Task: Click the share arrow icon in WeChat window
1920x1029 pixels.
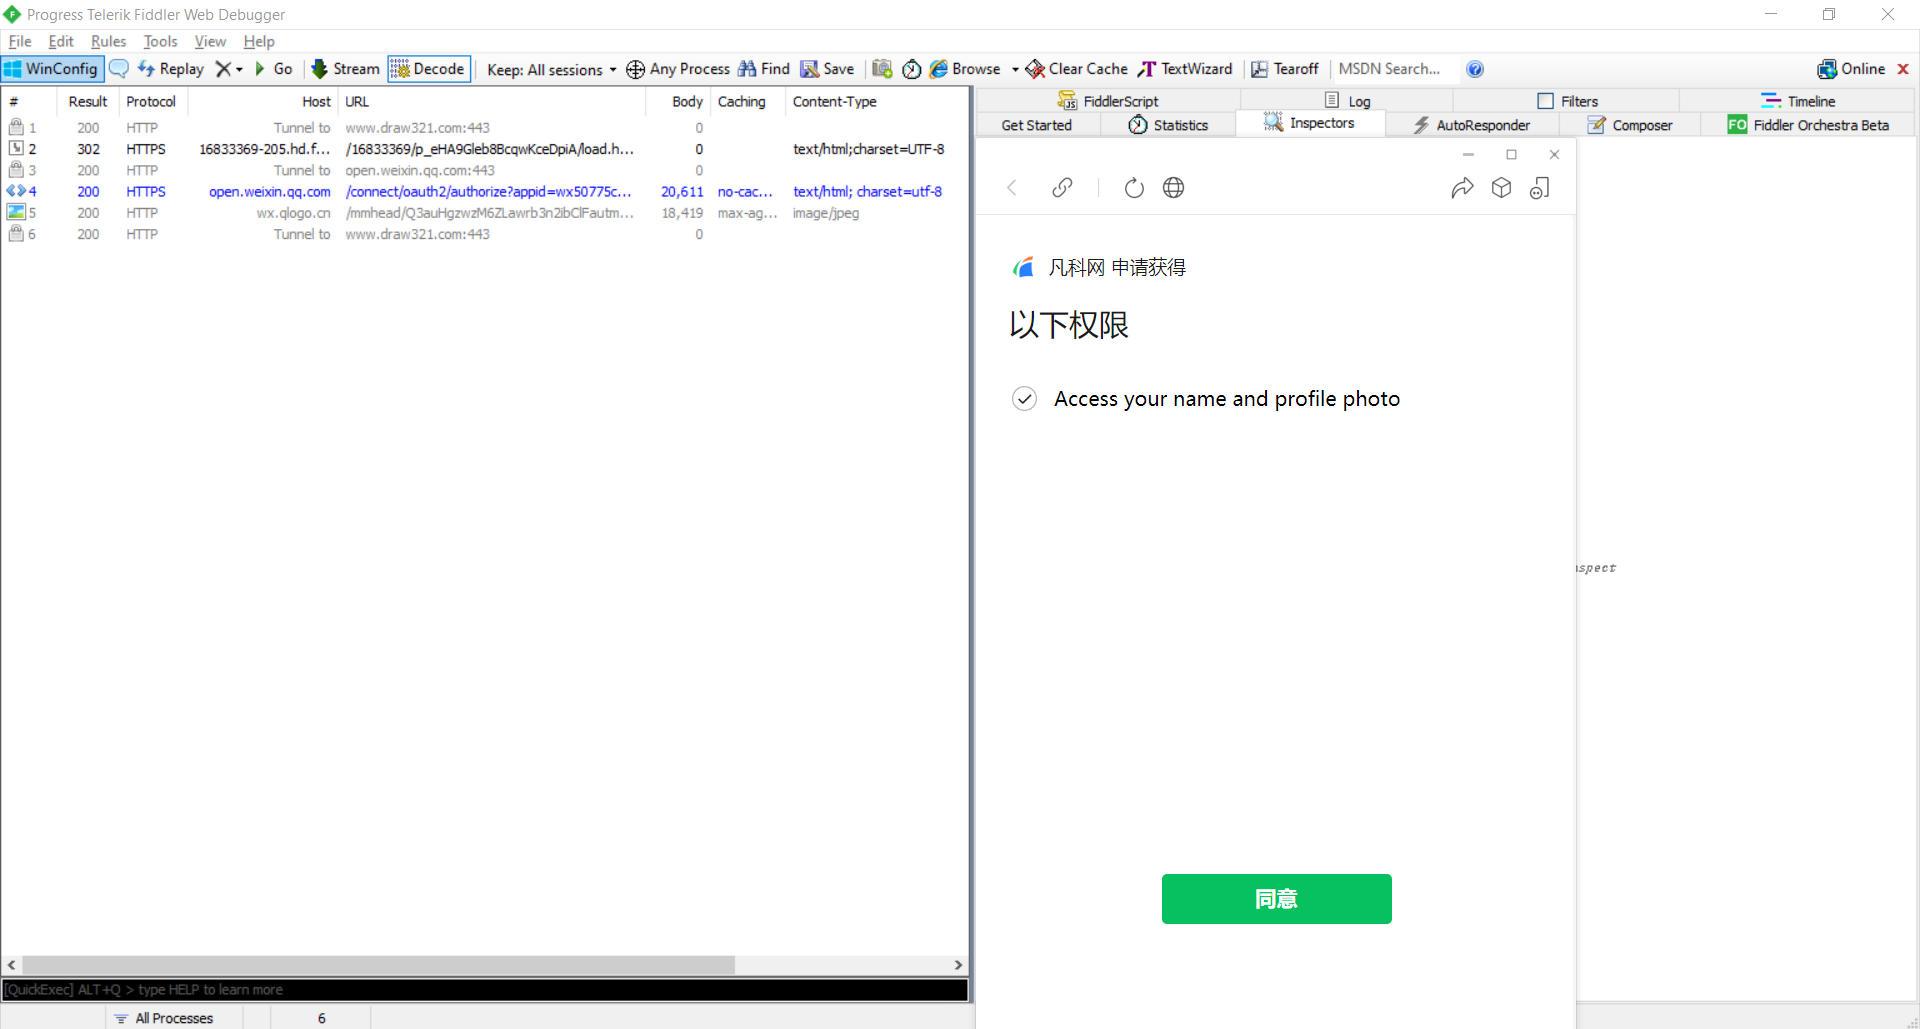Action: click(x=1462, y=188)
